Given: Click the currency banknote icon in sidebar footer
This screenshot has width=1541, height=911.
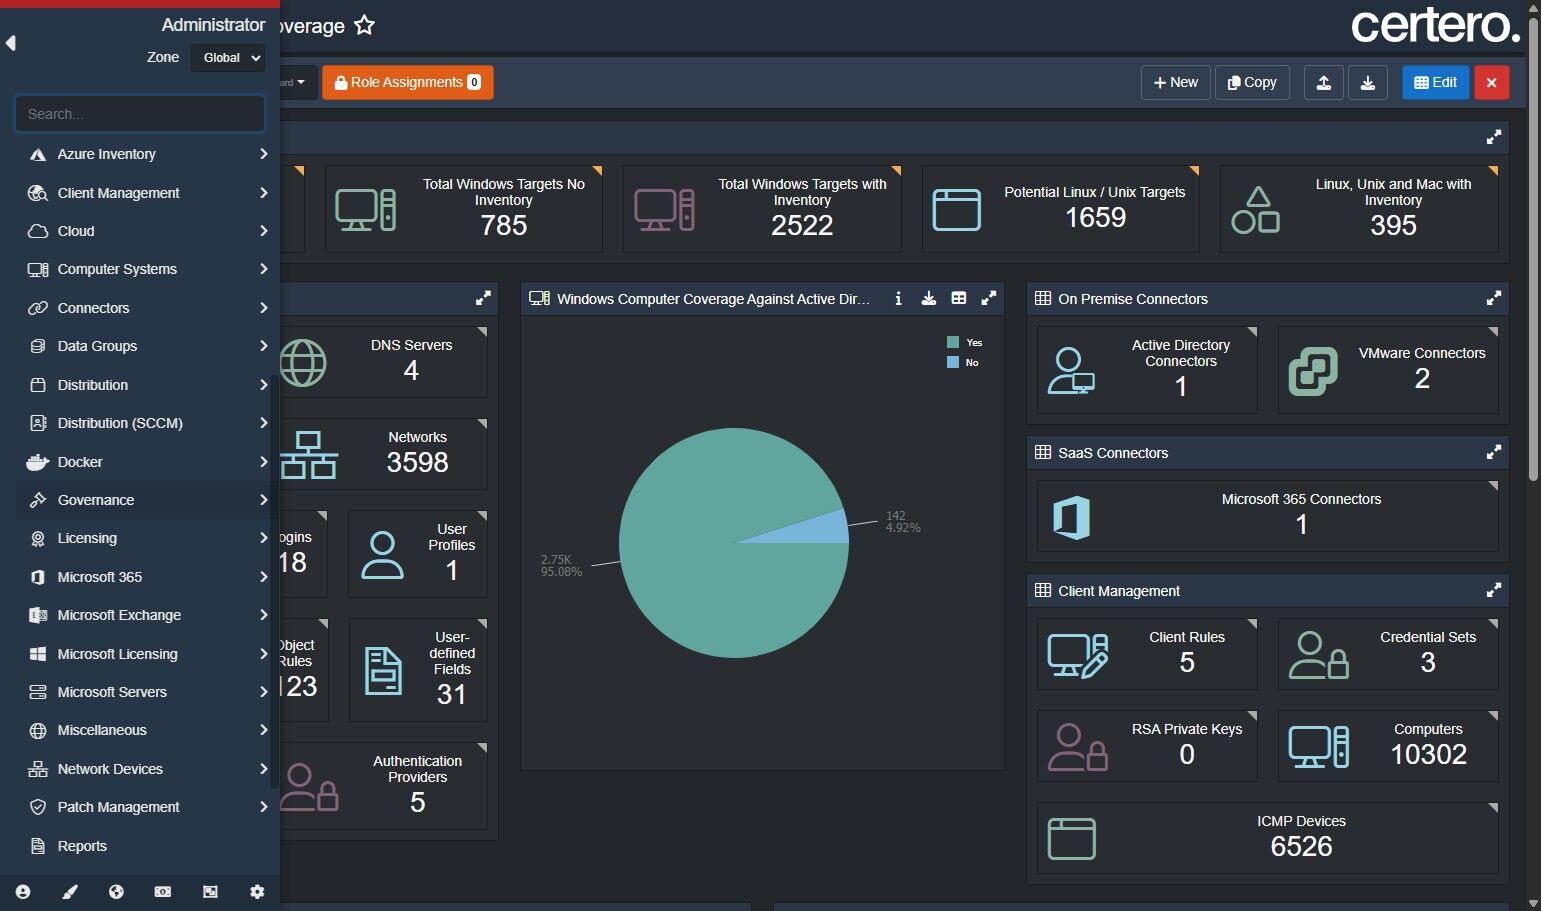Looking at the screenshot, I should pyautogui.click(x=163, y=892).
